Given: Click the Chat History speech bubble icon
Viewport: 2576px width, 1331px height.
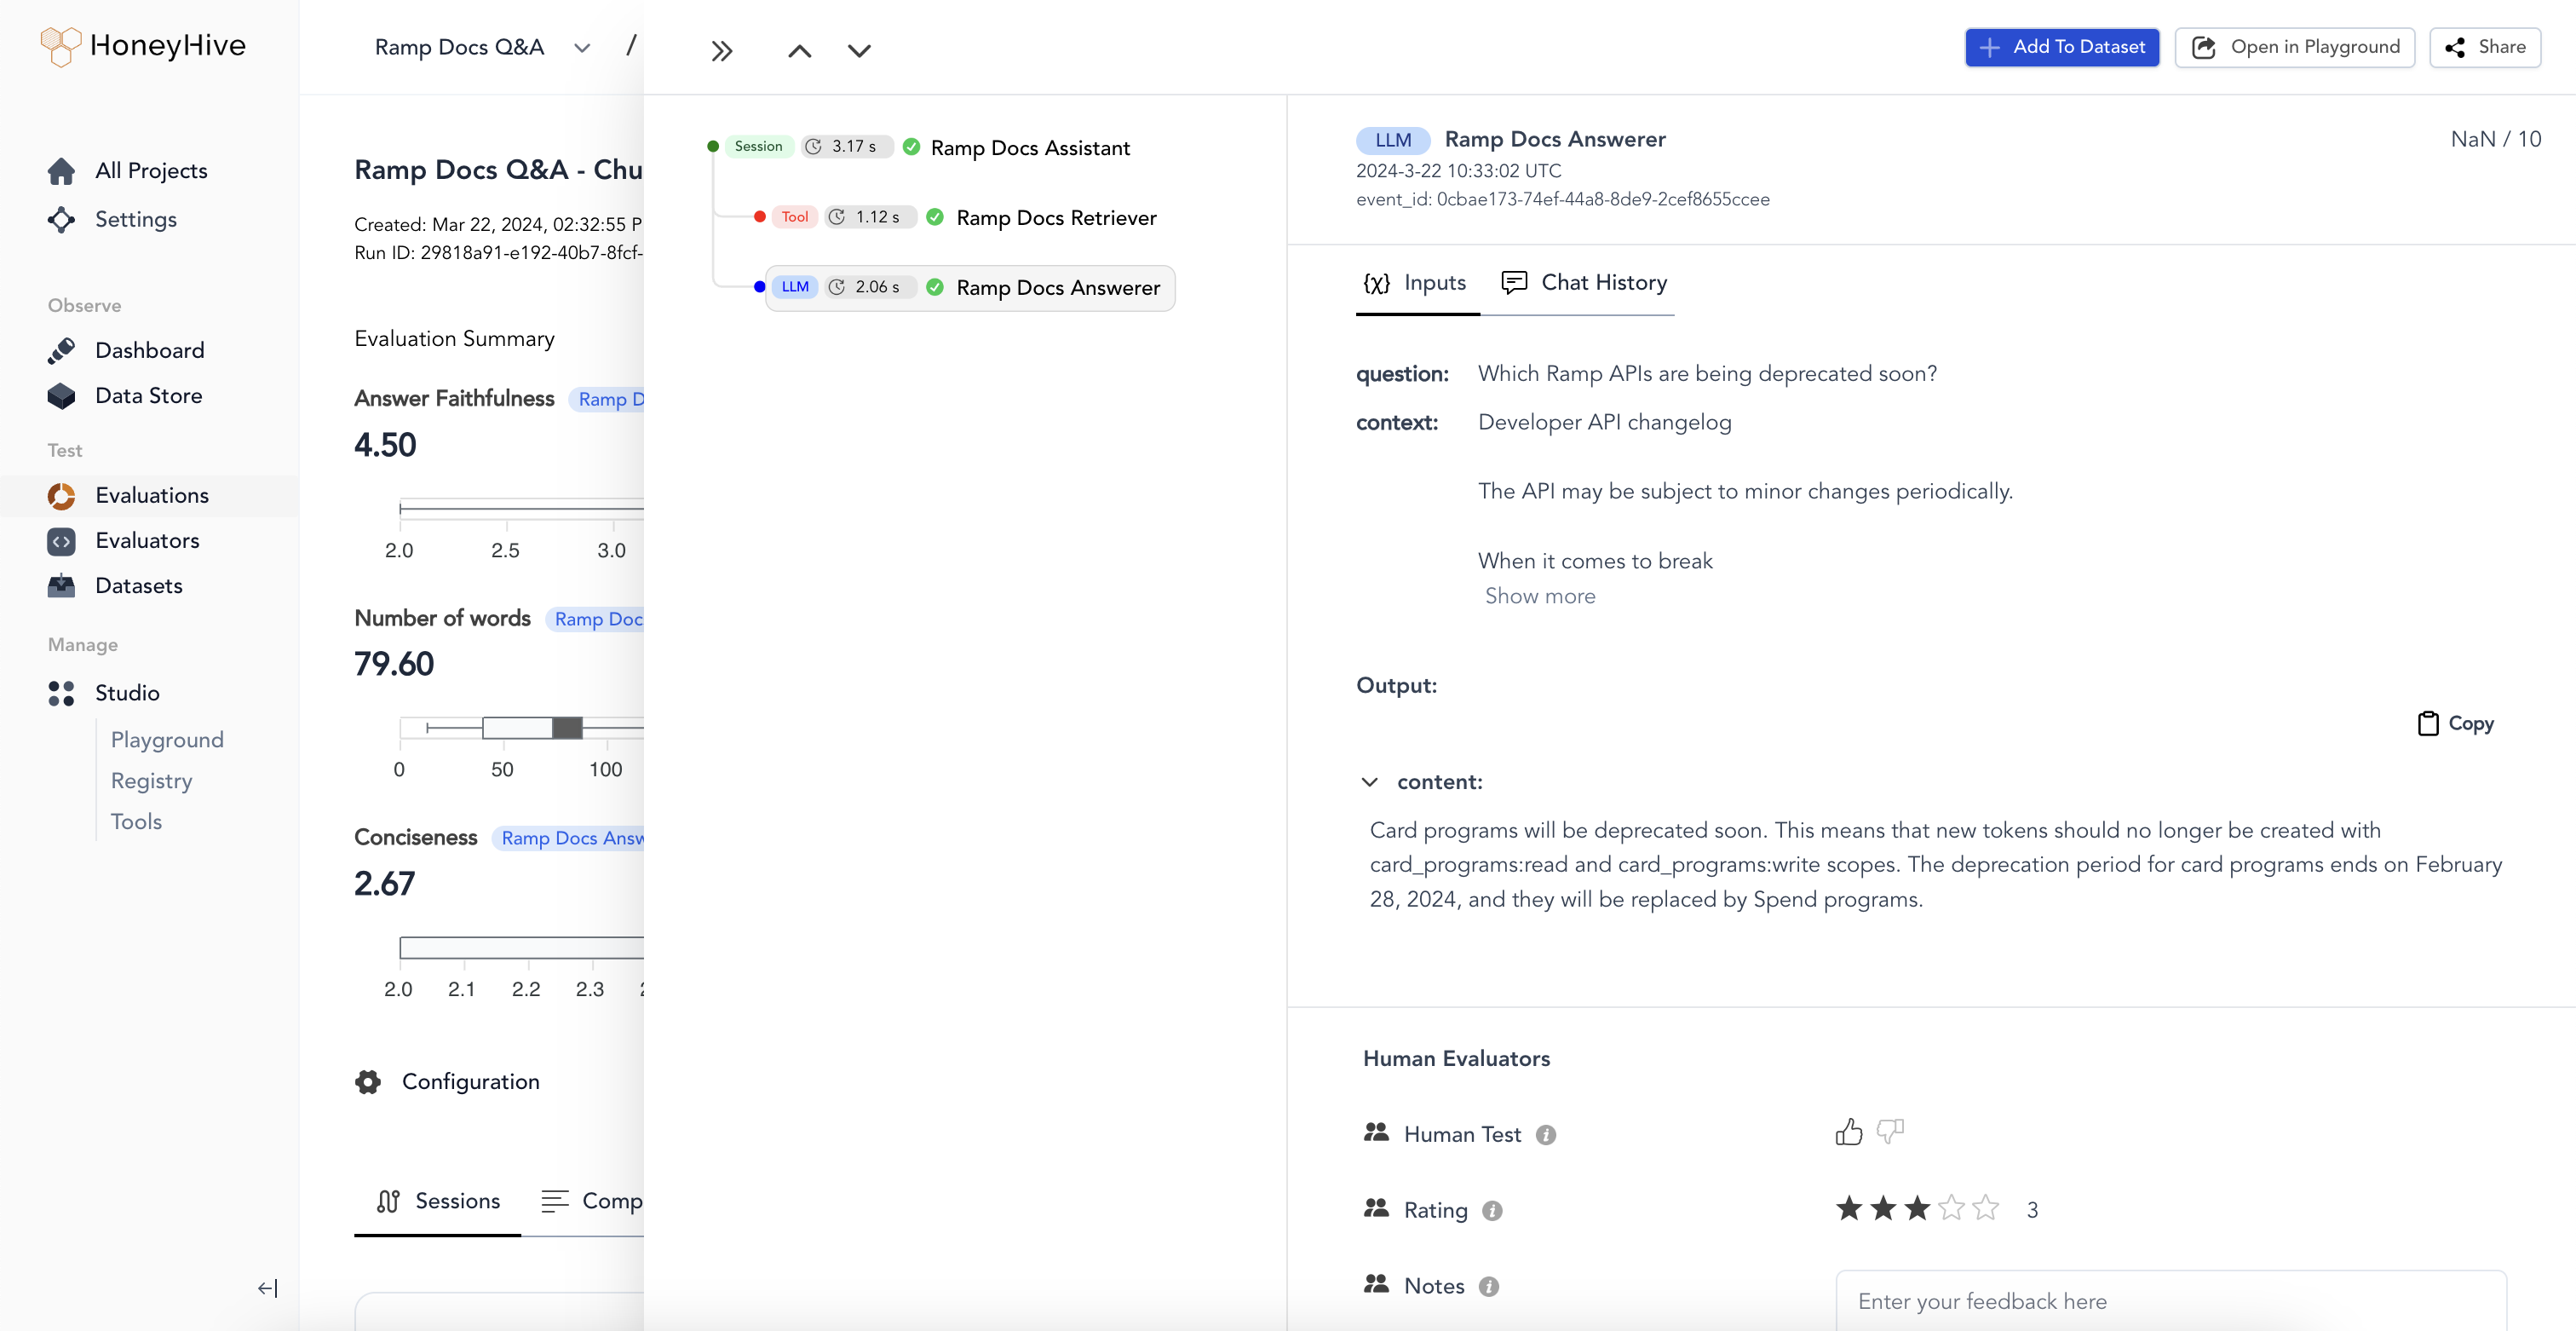Looking at the screenshot, I should (1514, 283).
